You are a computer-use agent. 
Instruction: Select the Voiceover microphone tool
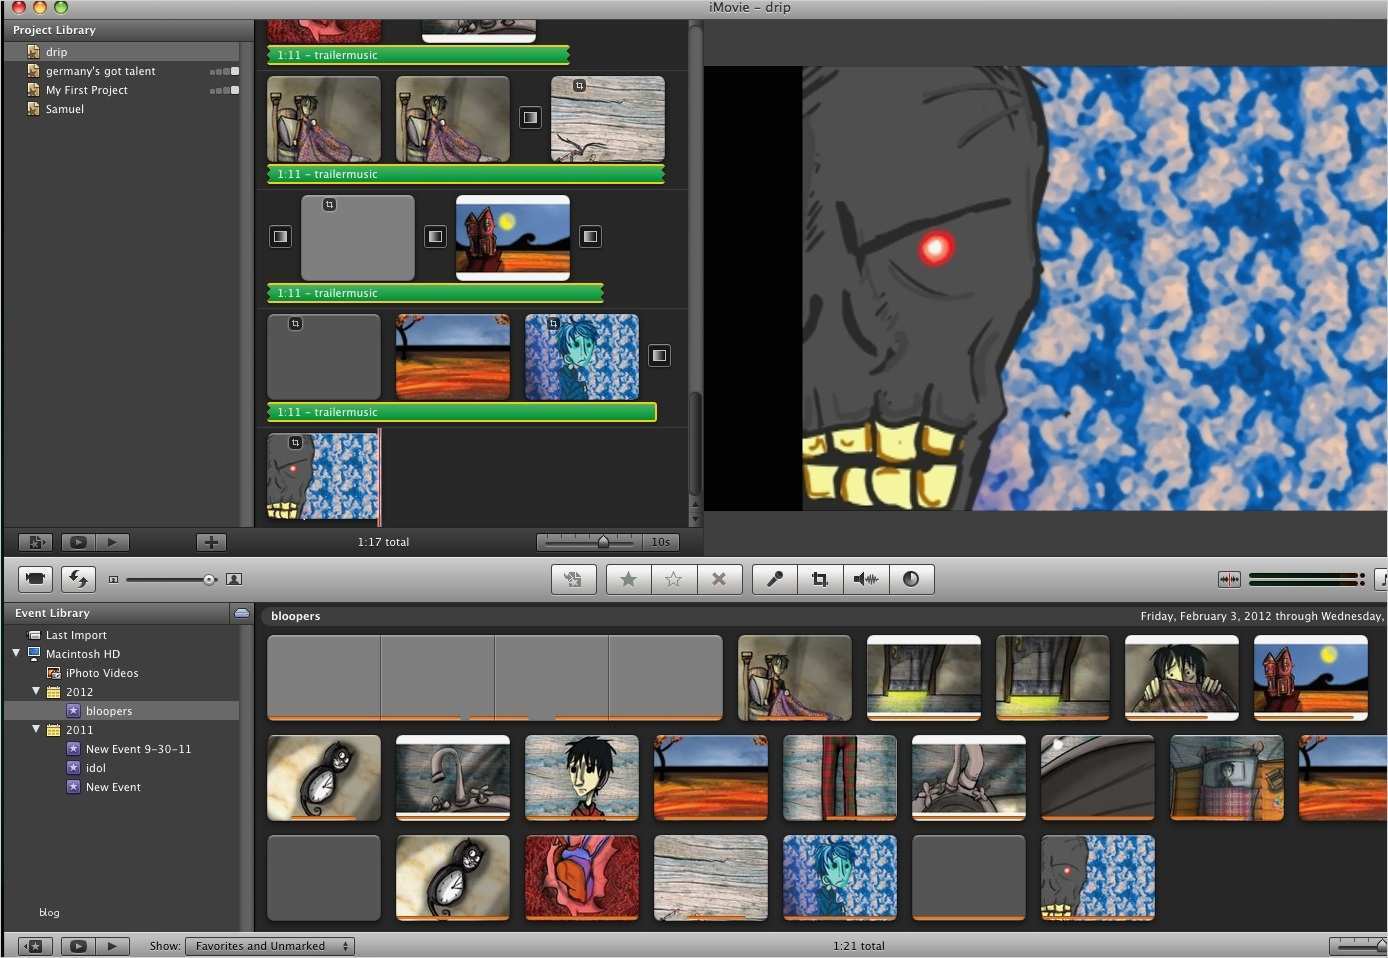[x=774, y=578]
